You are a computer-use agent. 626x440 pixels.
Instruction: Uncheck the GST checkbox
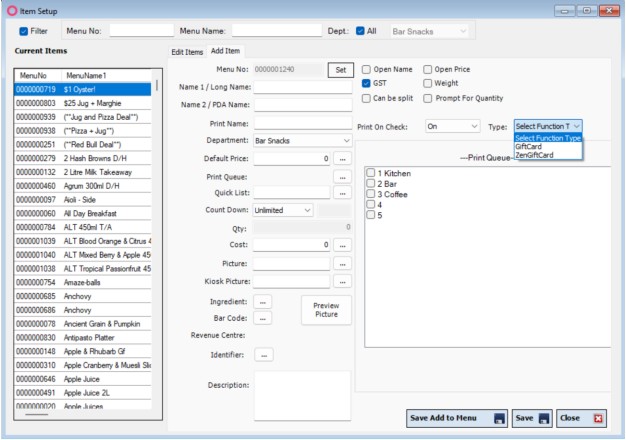[367, 84]
